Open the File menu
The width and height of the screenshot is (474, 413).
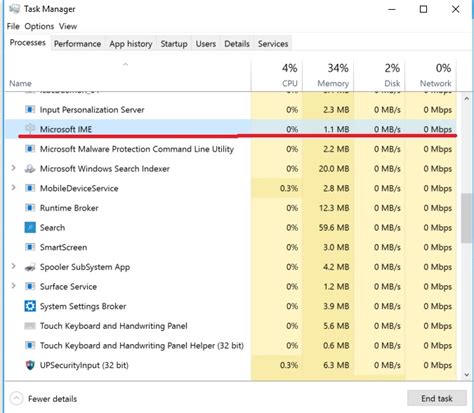click(13, 26)
